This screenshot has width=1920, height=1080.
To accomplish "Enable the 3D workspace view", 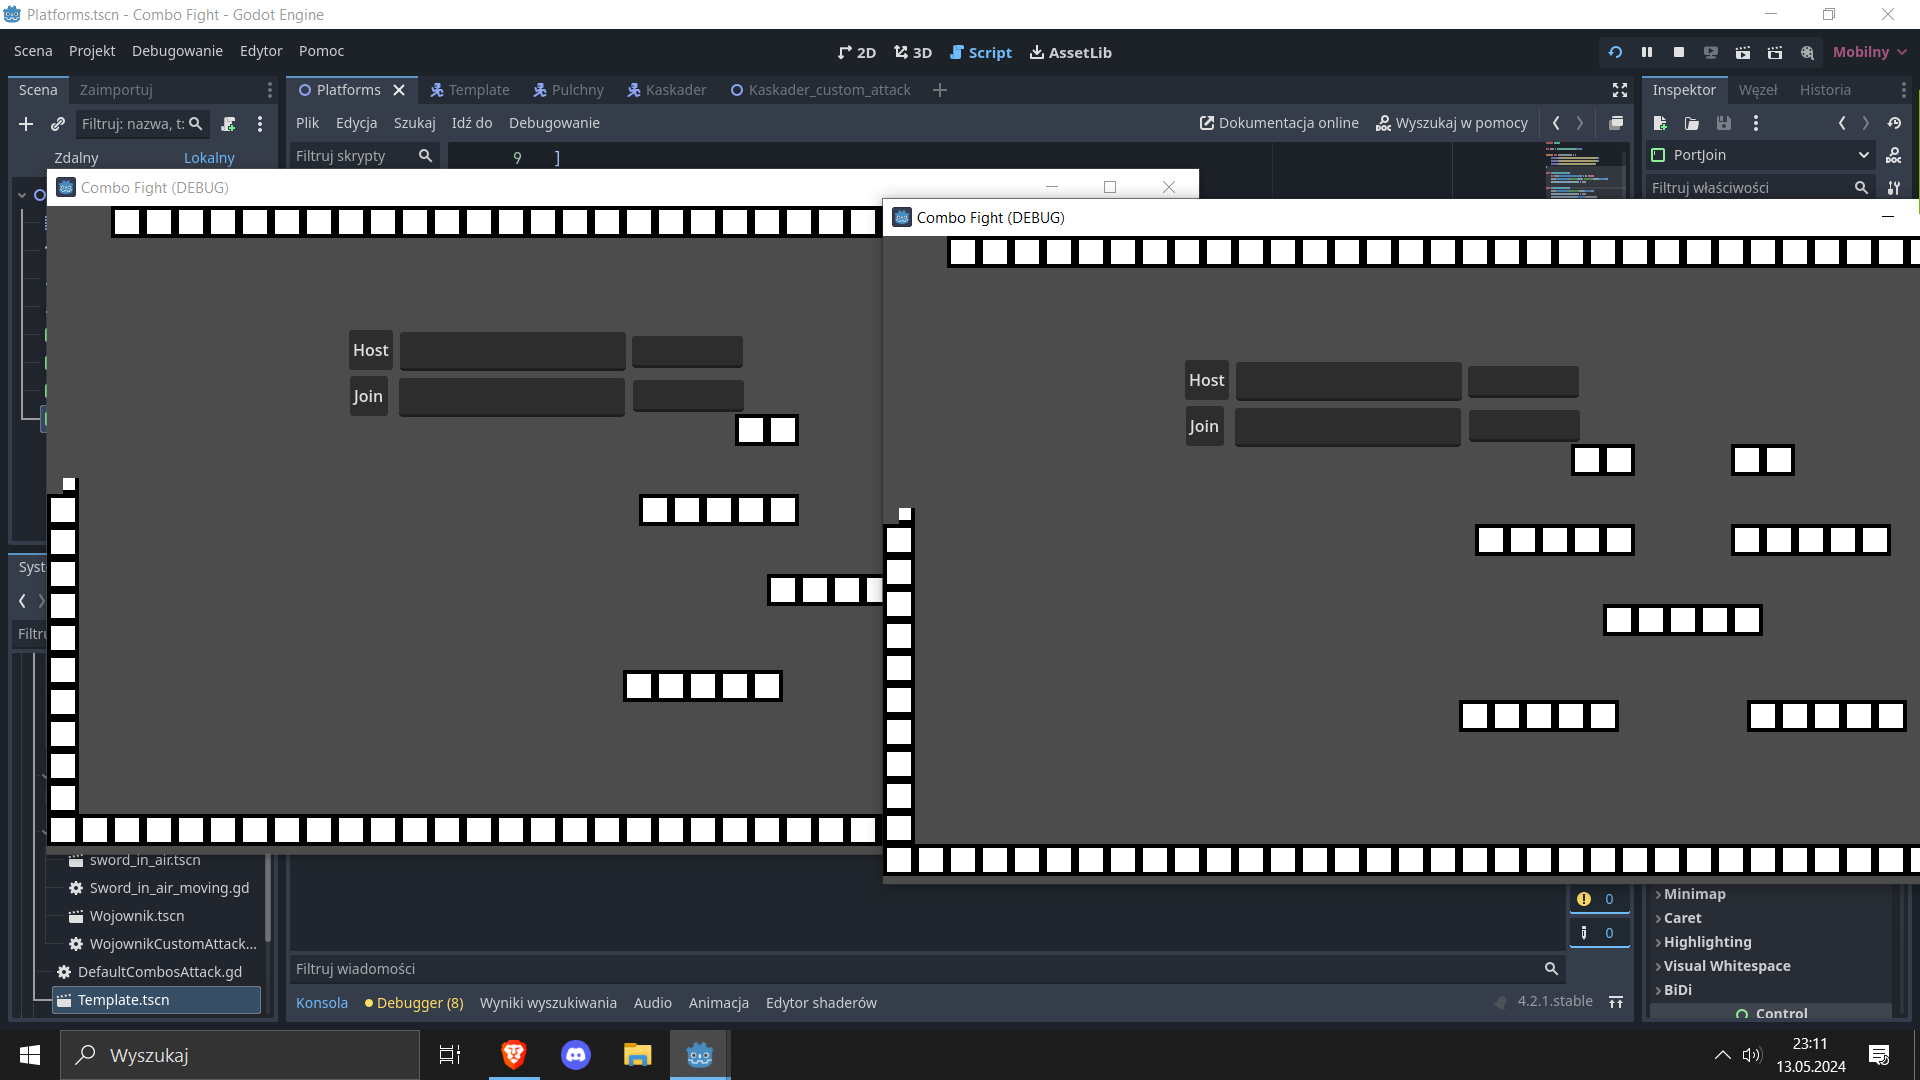I will [x=912, y=52].
